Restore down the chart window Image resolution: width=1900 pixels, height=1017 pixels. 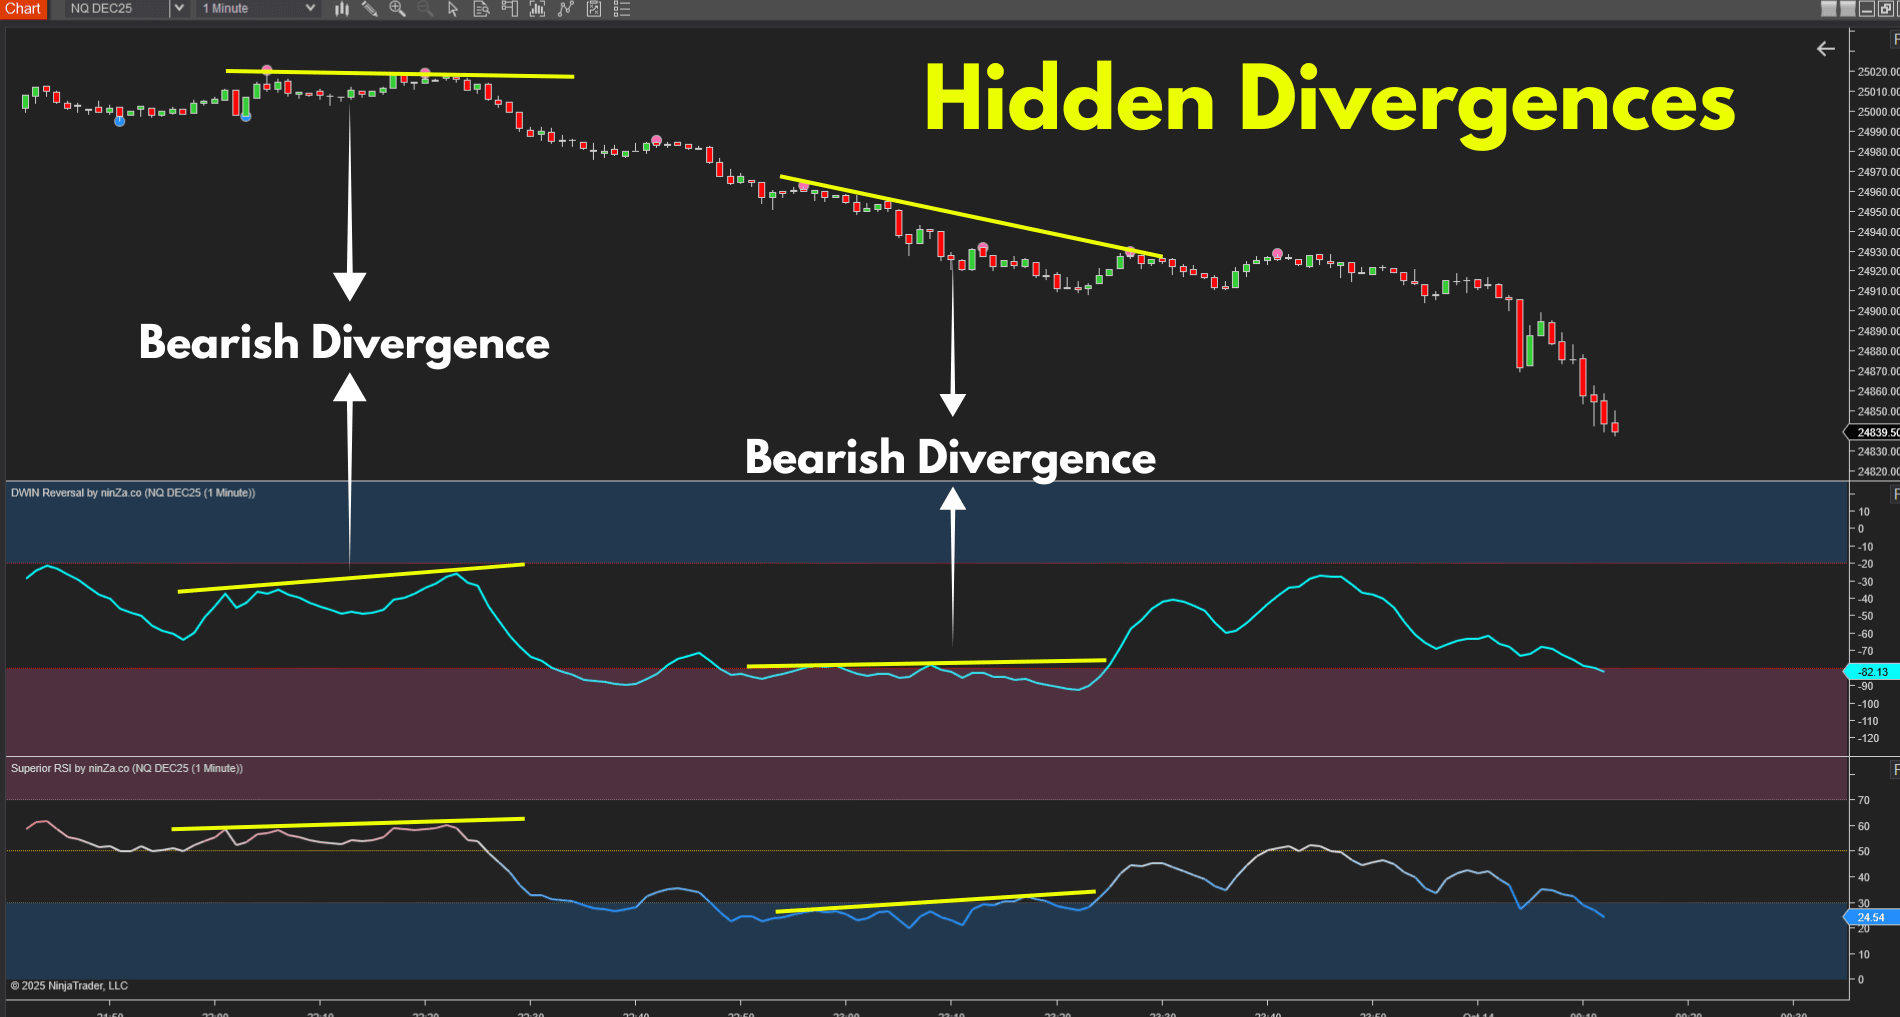[x=1885, y=9]
